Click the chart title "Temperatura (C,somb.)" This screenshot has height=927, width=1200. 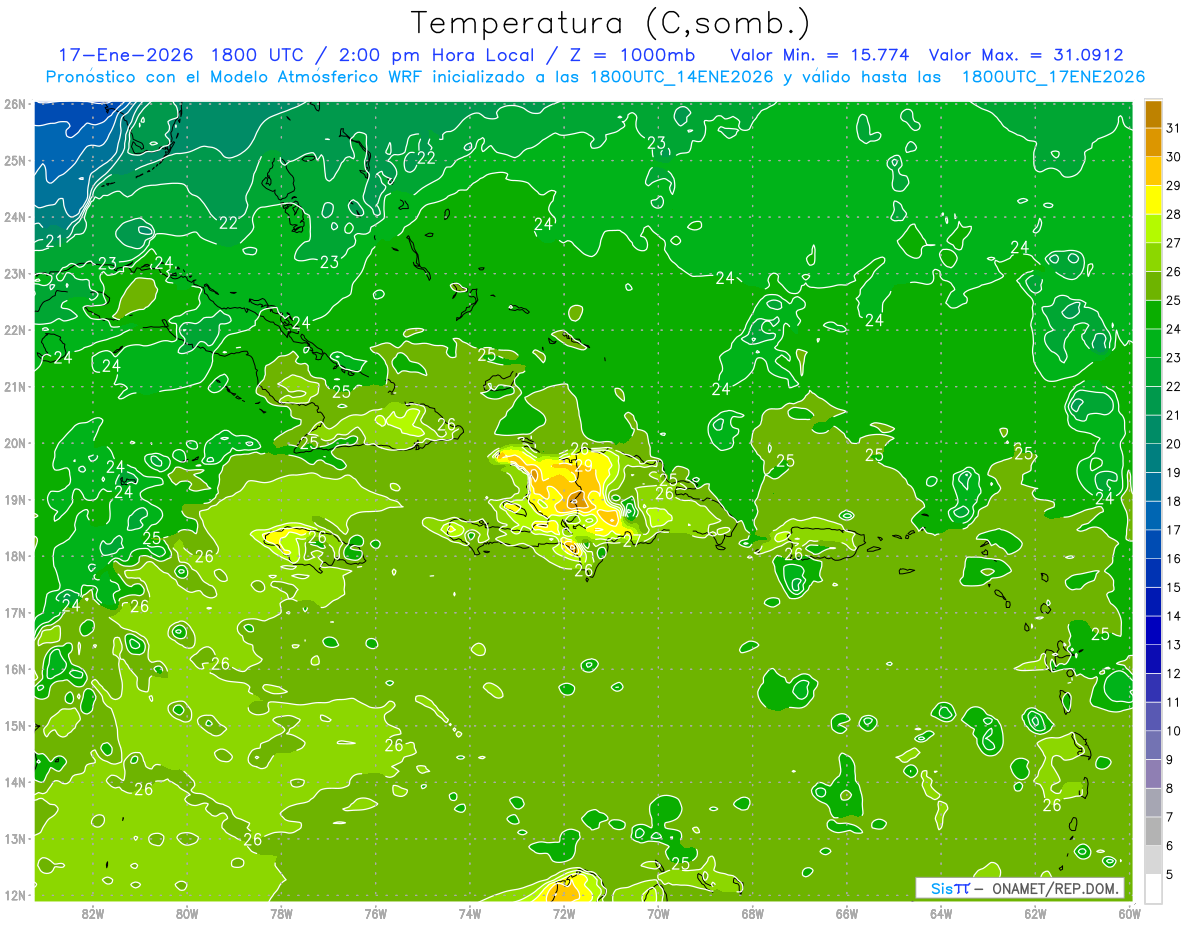(611, 23)
